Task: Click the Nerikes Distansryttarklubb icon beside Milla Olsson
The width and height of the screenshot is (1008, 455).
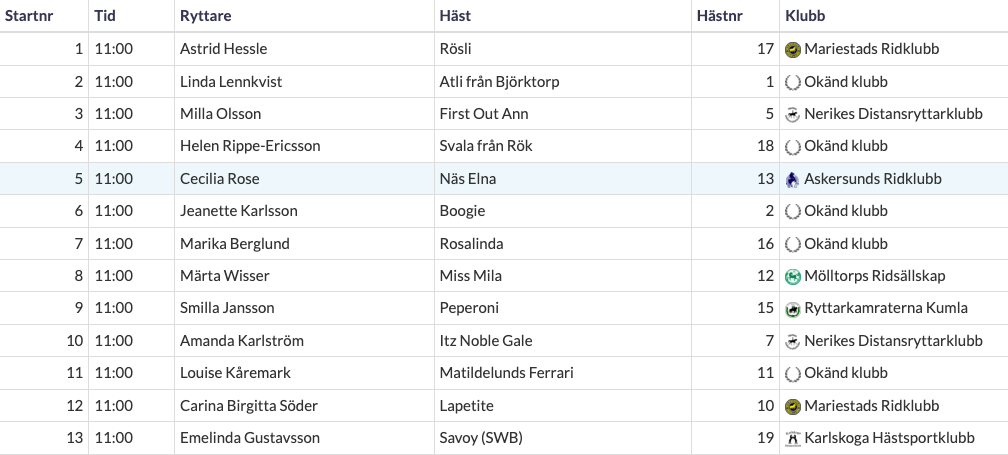Action: tap(793, 114)
